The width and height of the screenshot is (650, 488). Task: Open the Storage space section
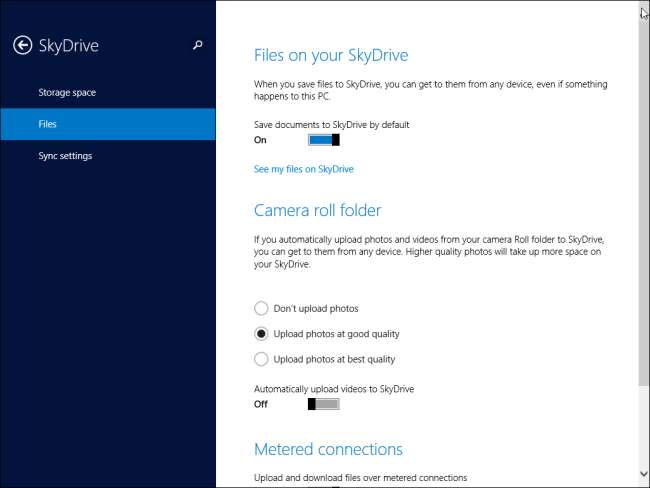point(67,93)
